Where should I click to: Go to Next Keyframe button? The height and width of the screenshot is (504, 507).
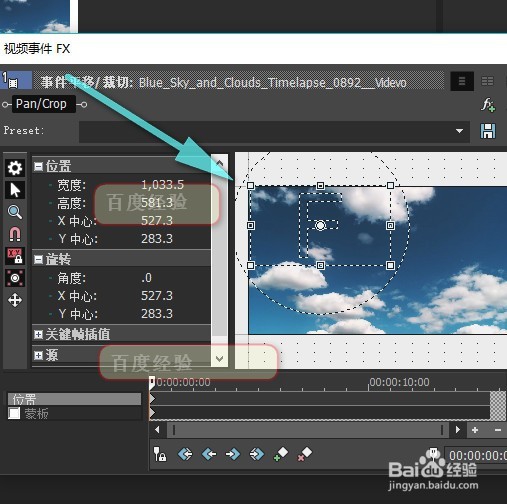point(233,454)
